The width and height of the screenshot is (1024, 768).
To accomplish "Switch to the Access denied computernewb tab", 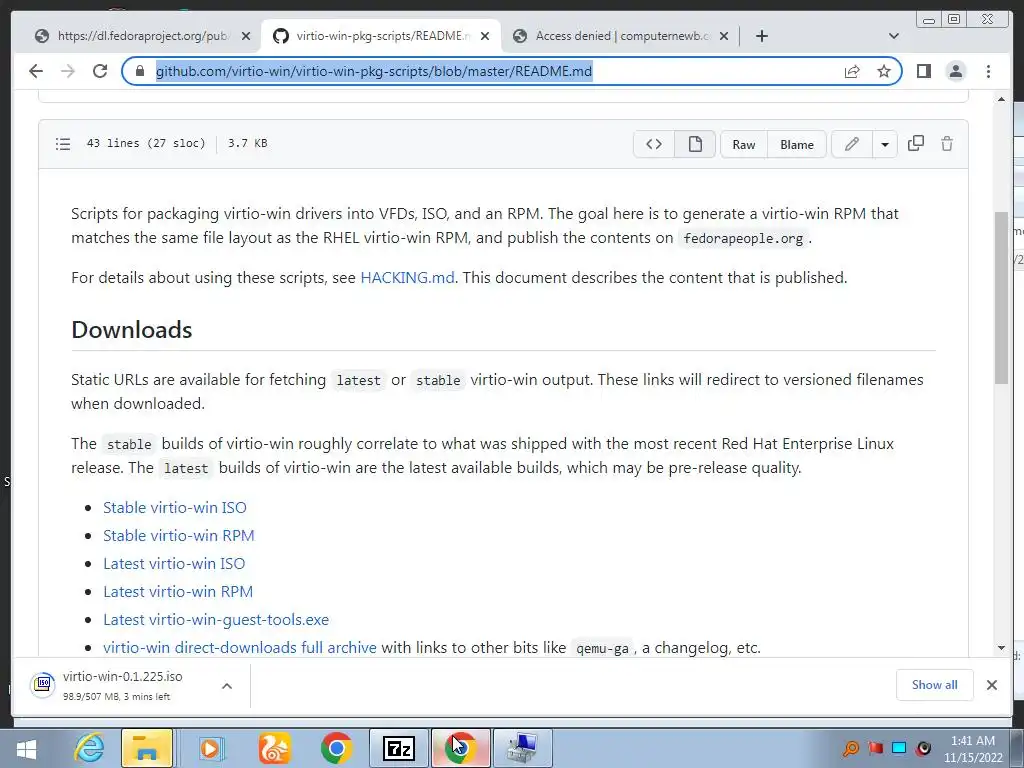I will 622,36.
